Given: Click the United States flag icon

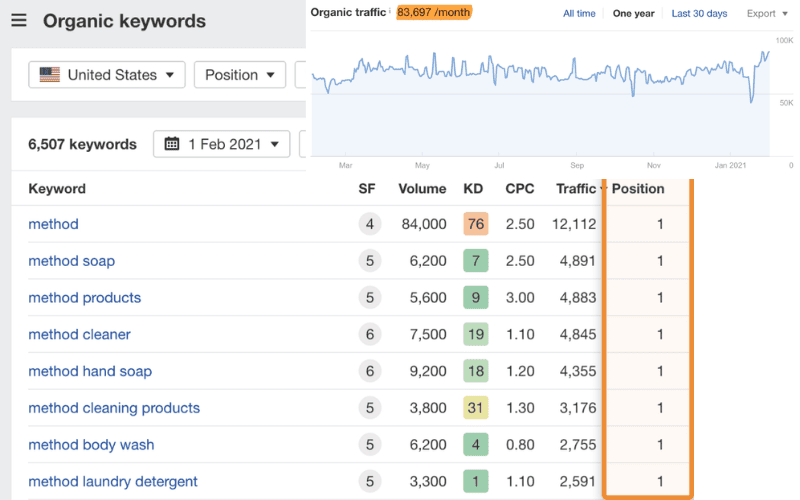Looking at the screenshot, I should pos(49,74).
